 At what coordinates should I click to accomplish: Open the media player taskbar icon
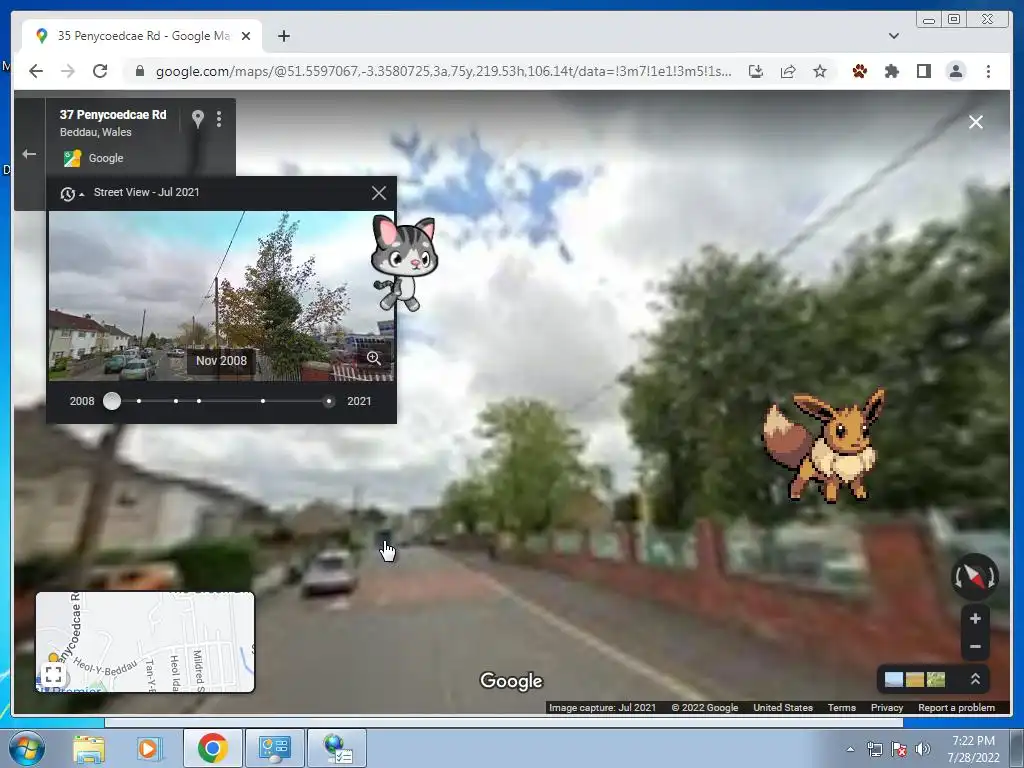pyautogui.click(x=148, y=748)
